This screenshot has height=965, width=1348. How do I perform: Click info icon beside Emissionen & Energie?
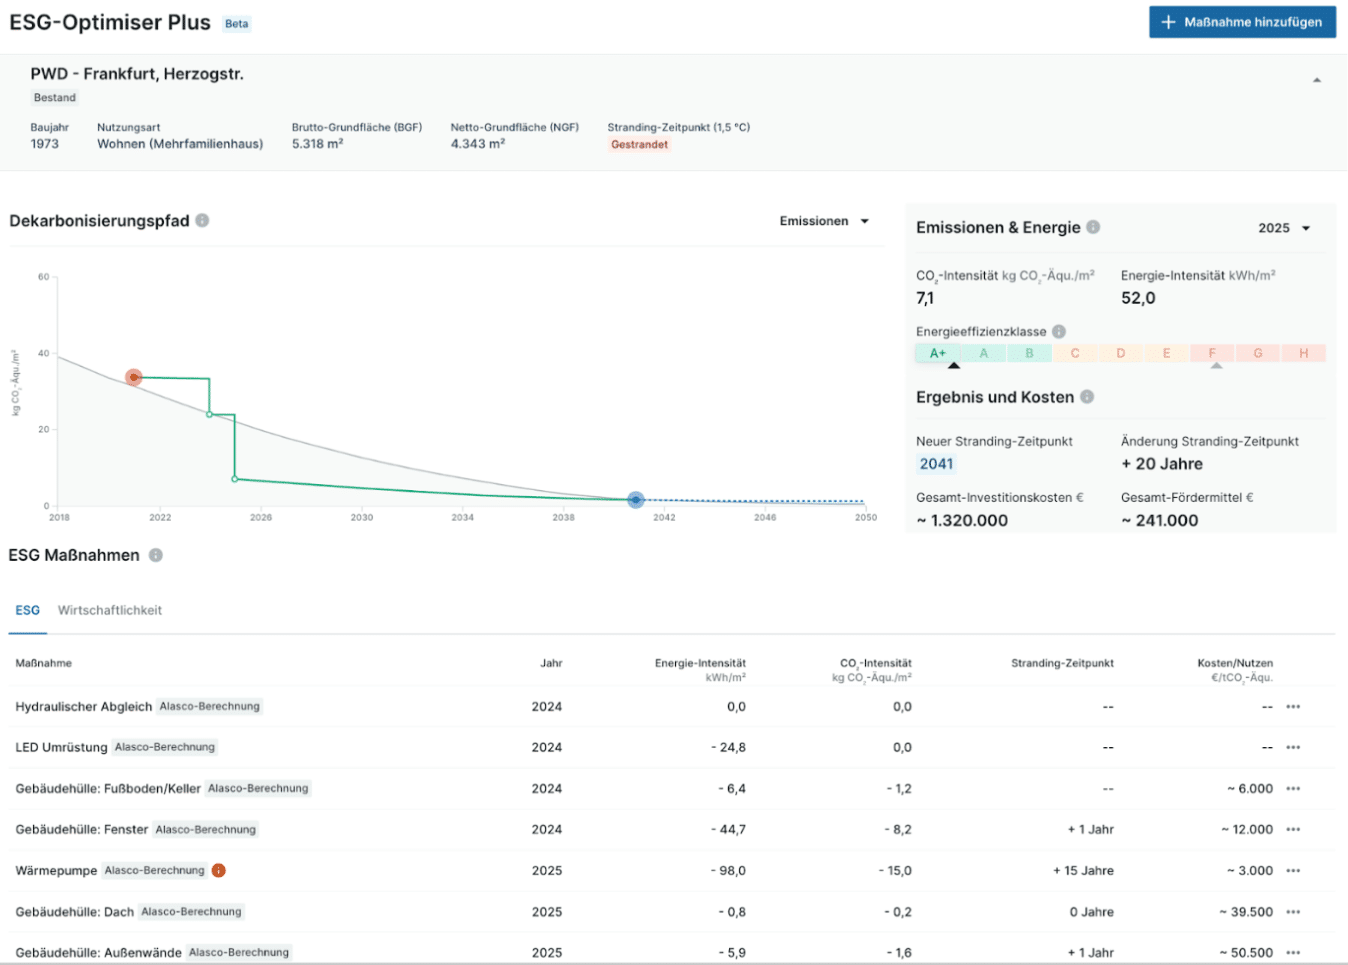tap(1093, 227)
